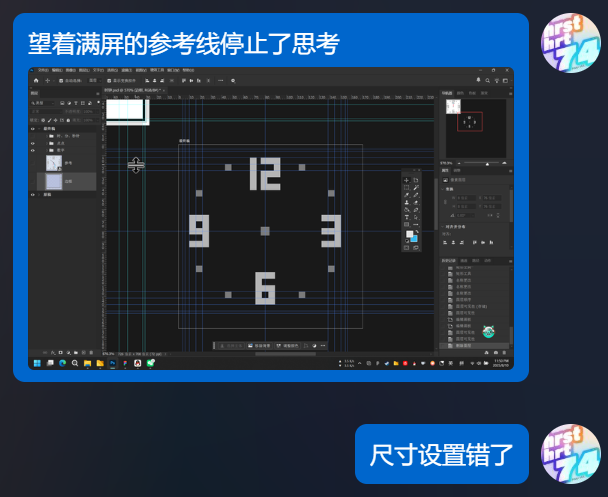Click the user avatar beside the reply message
The width and height of the screenshot is (608, 497).
tap(570, 453)
